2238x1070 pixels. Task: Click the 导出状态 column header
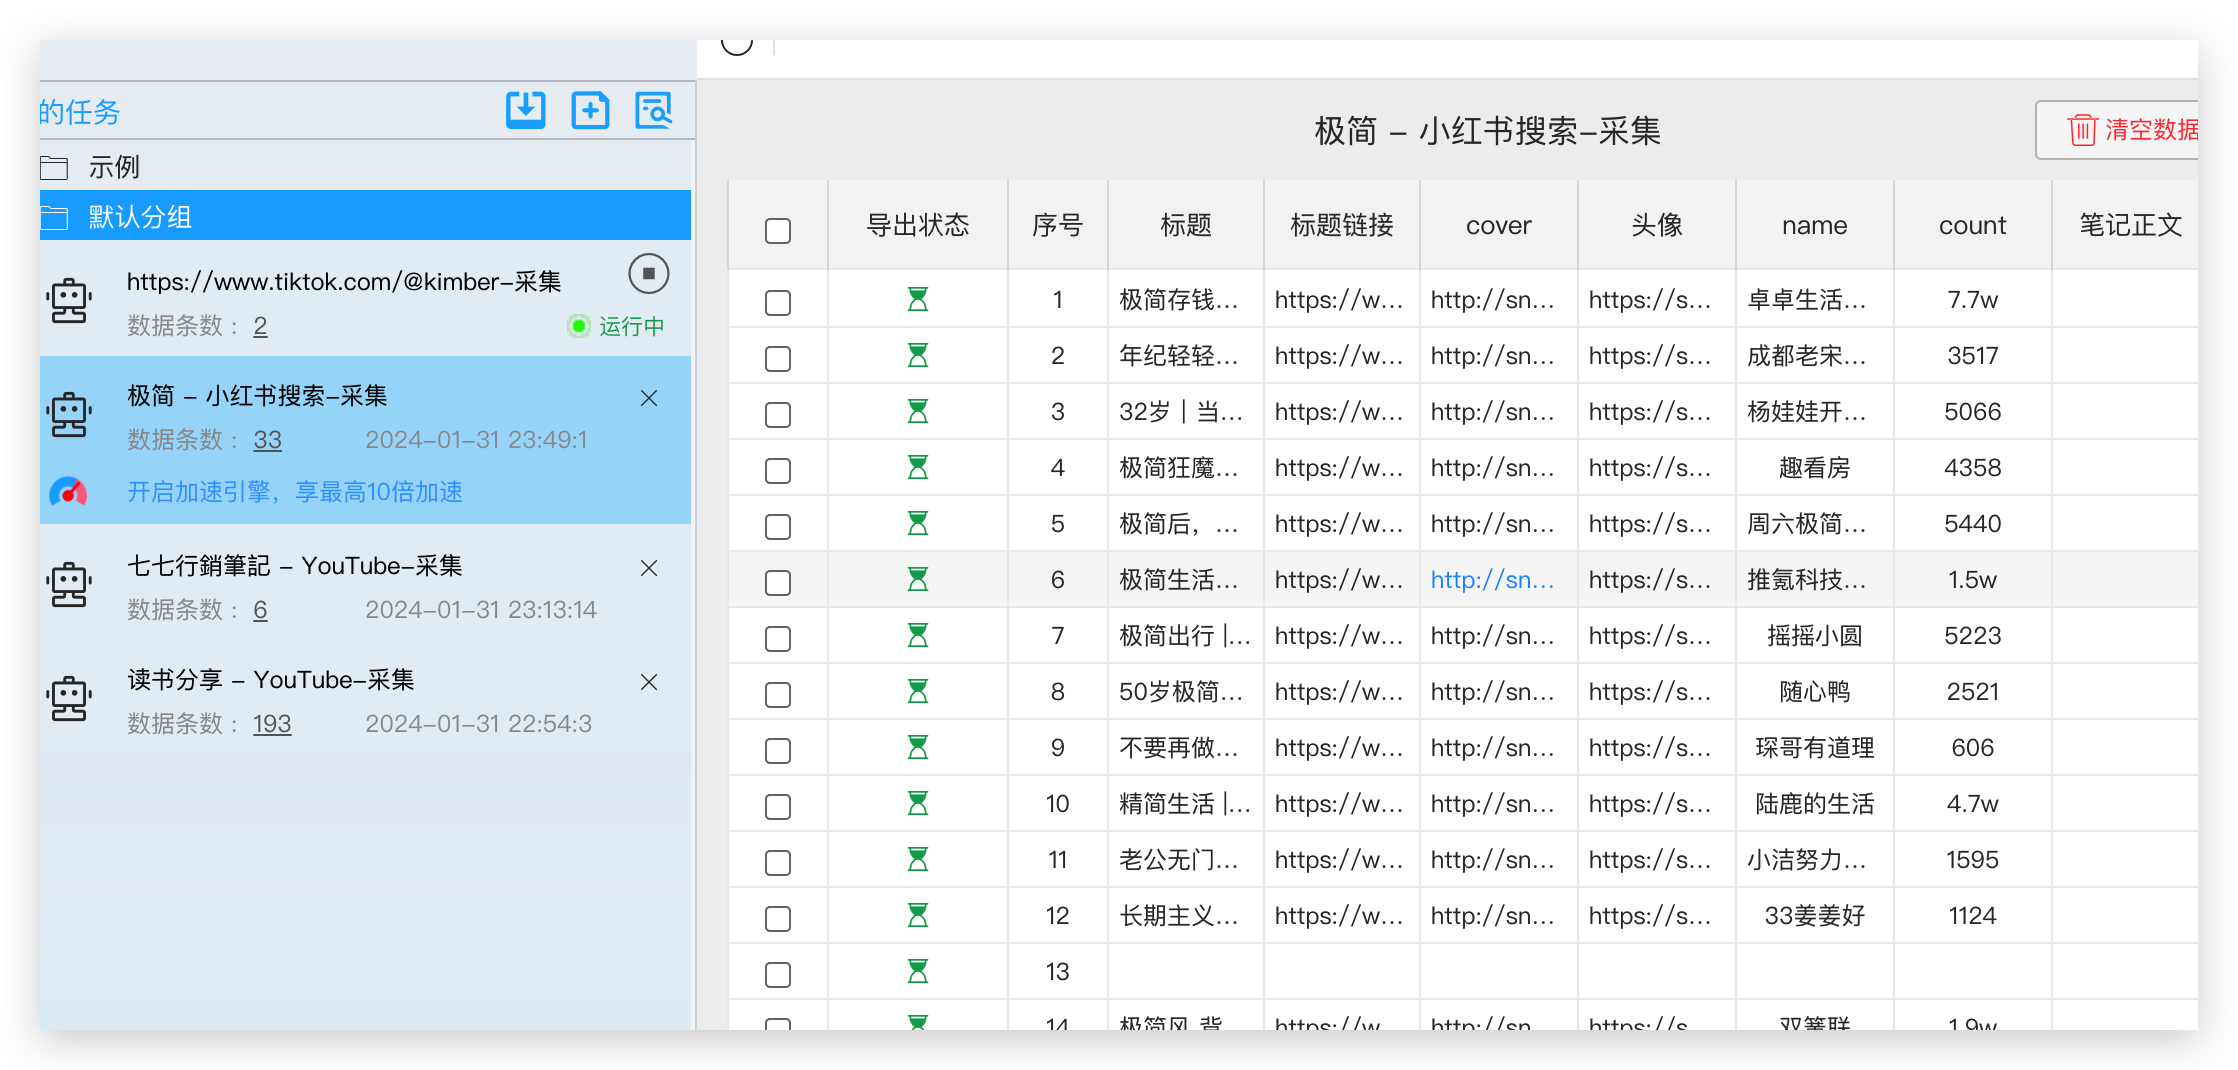[x=918, y=226]
